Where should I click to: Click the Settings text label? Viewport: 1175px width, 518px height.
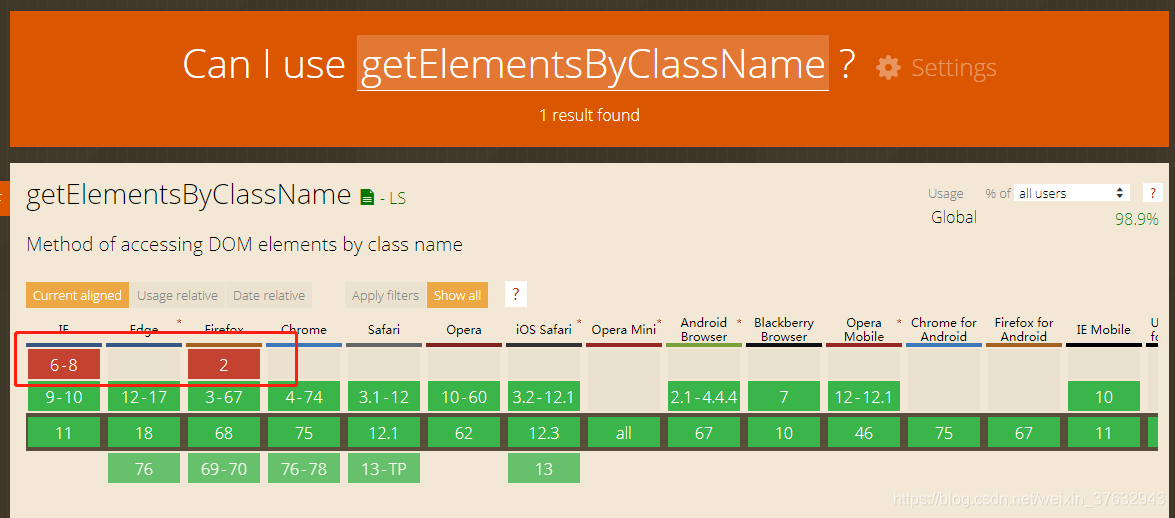(953, 67)
